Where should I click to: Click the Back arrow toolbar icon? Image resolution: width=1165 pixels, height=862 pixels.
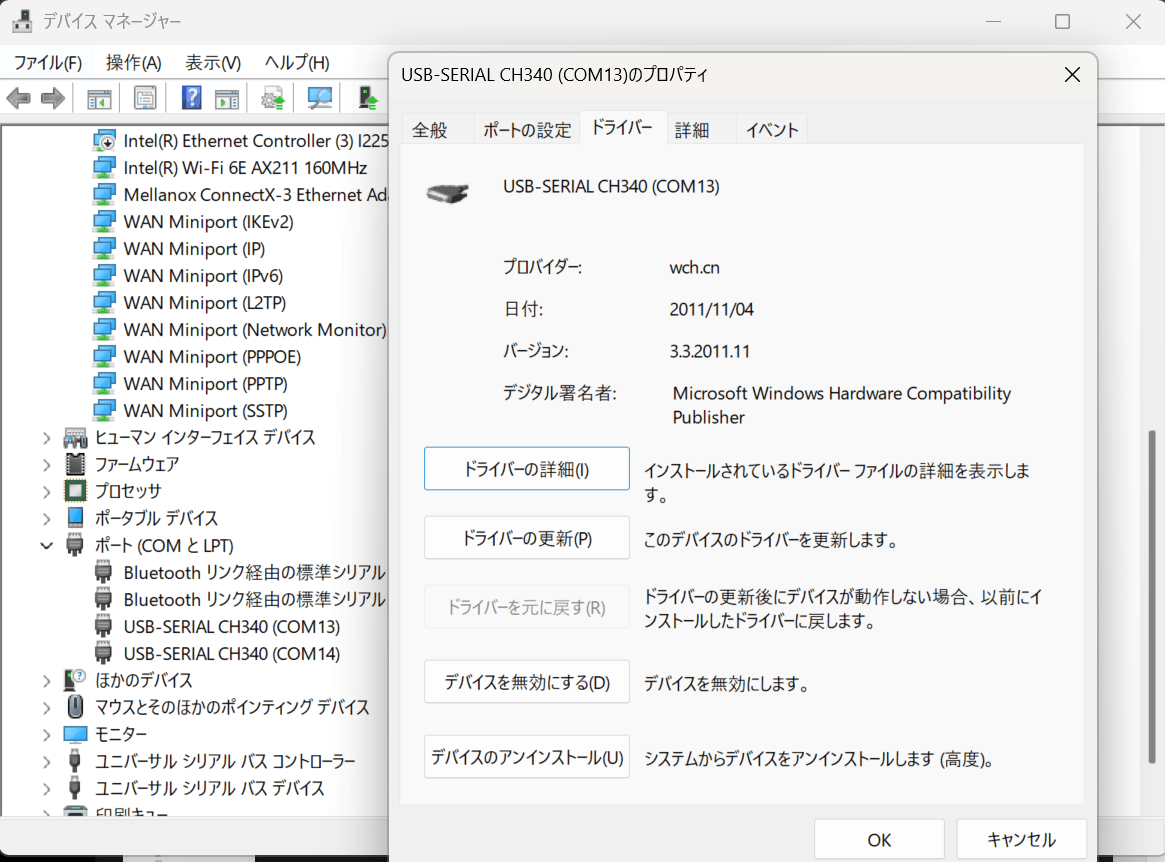[x=19, y=98]
